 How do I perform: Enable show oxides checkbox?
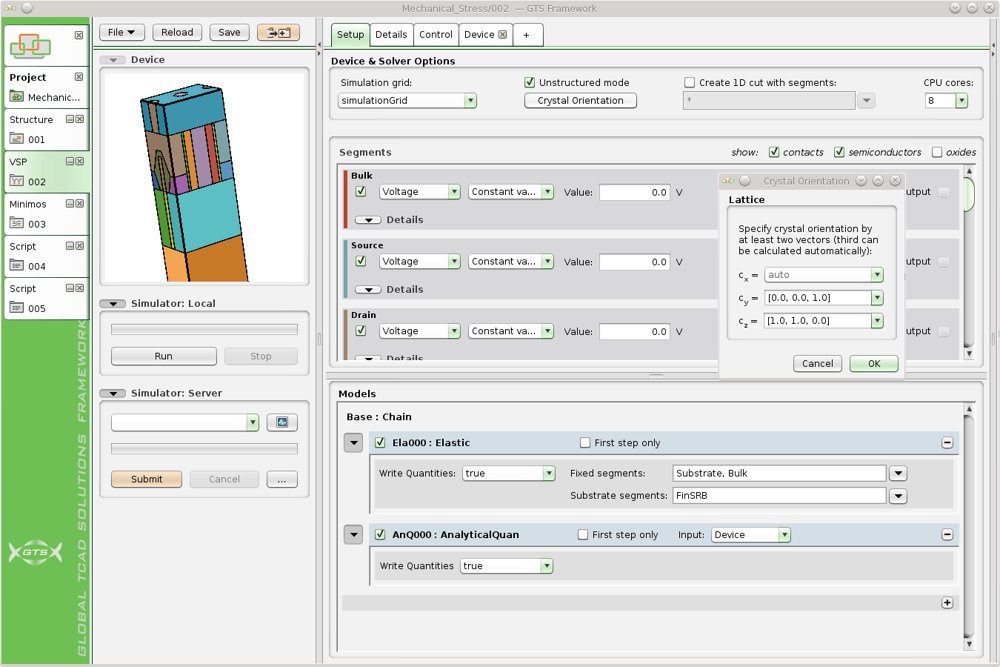coord(937,152)
